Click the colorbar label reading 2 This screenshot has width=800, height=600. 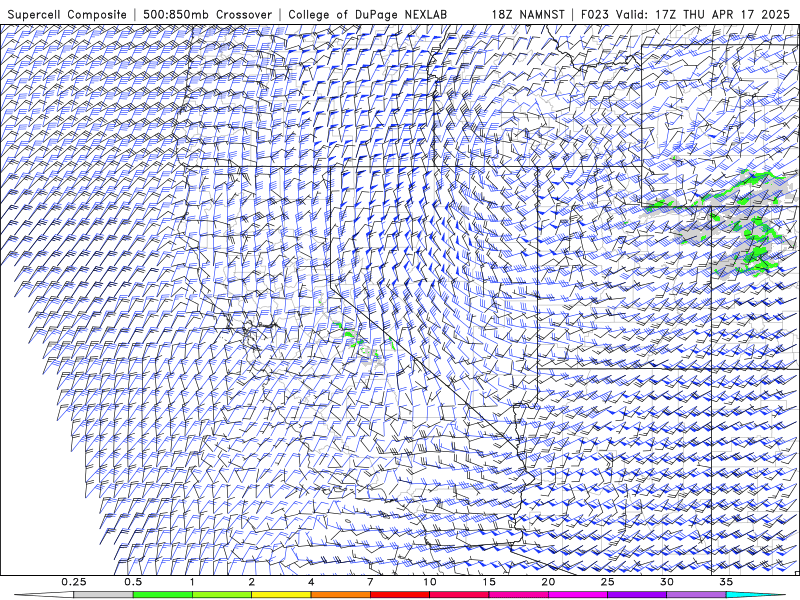point(252,582)
